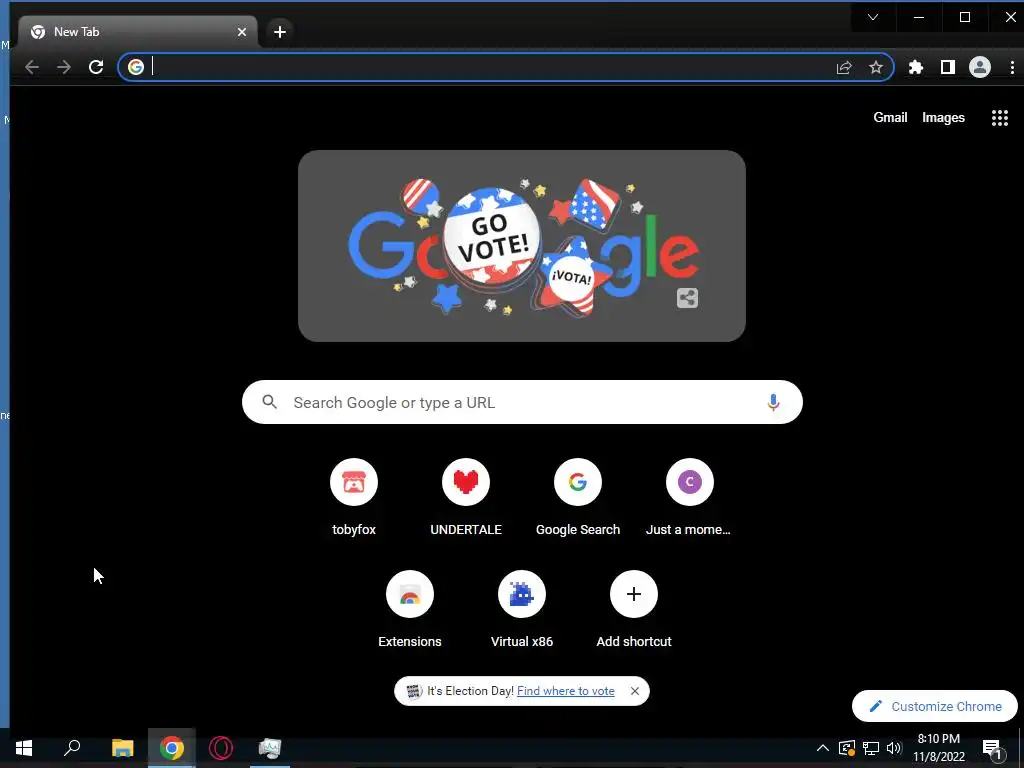Open the volume control
Viewport: 1024px width, 768px height.
(894, 748)
